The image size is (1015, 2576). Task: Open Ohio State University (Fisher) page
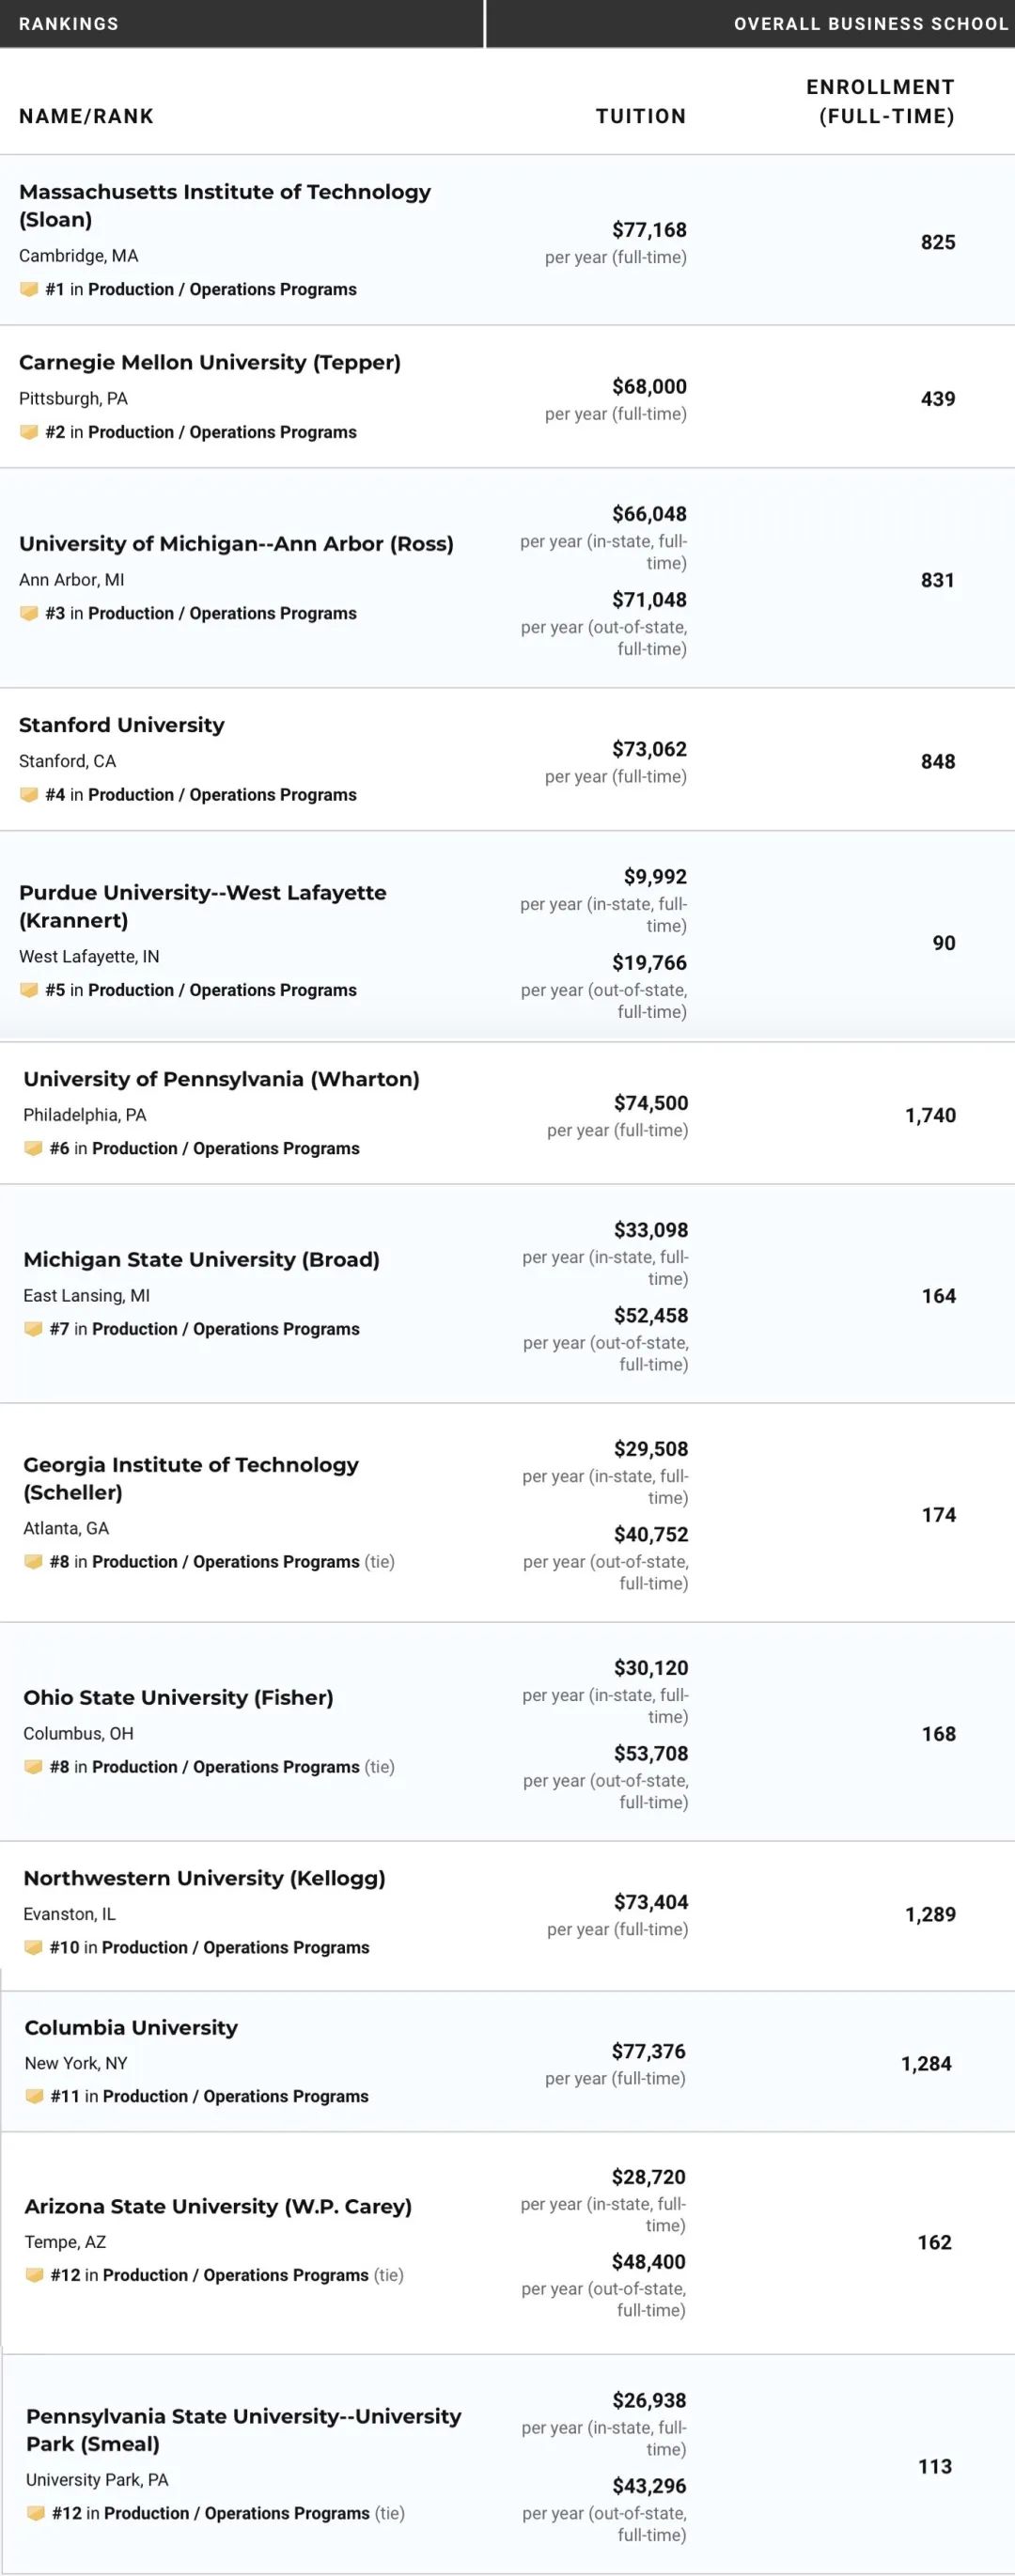point(178,1697)
